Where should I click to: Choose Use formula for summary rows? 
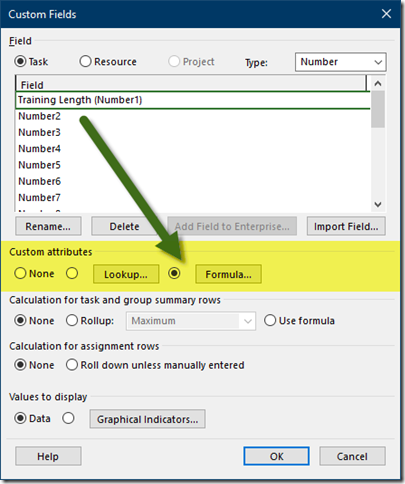270,320
